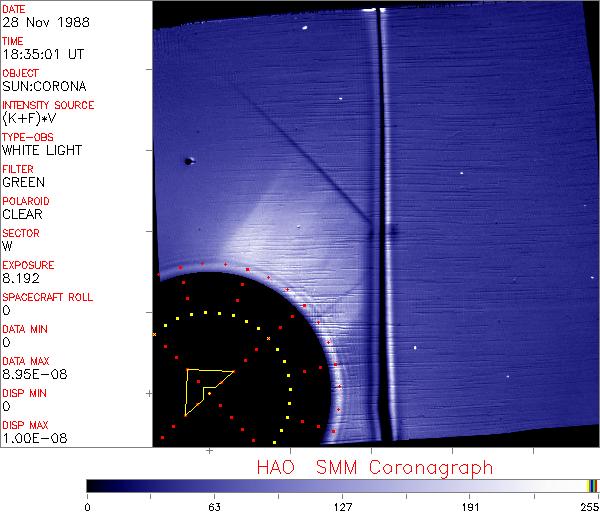
Task: Click the color bar tick label 63
Action: 214,505
